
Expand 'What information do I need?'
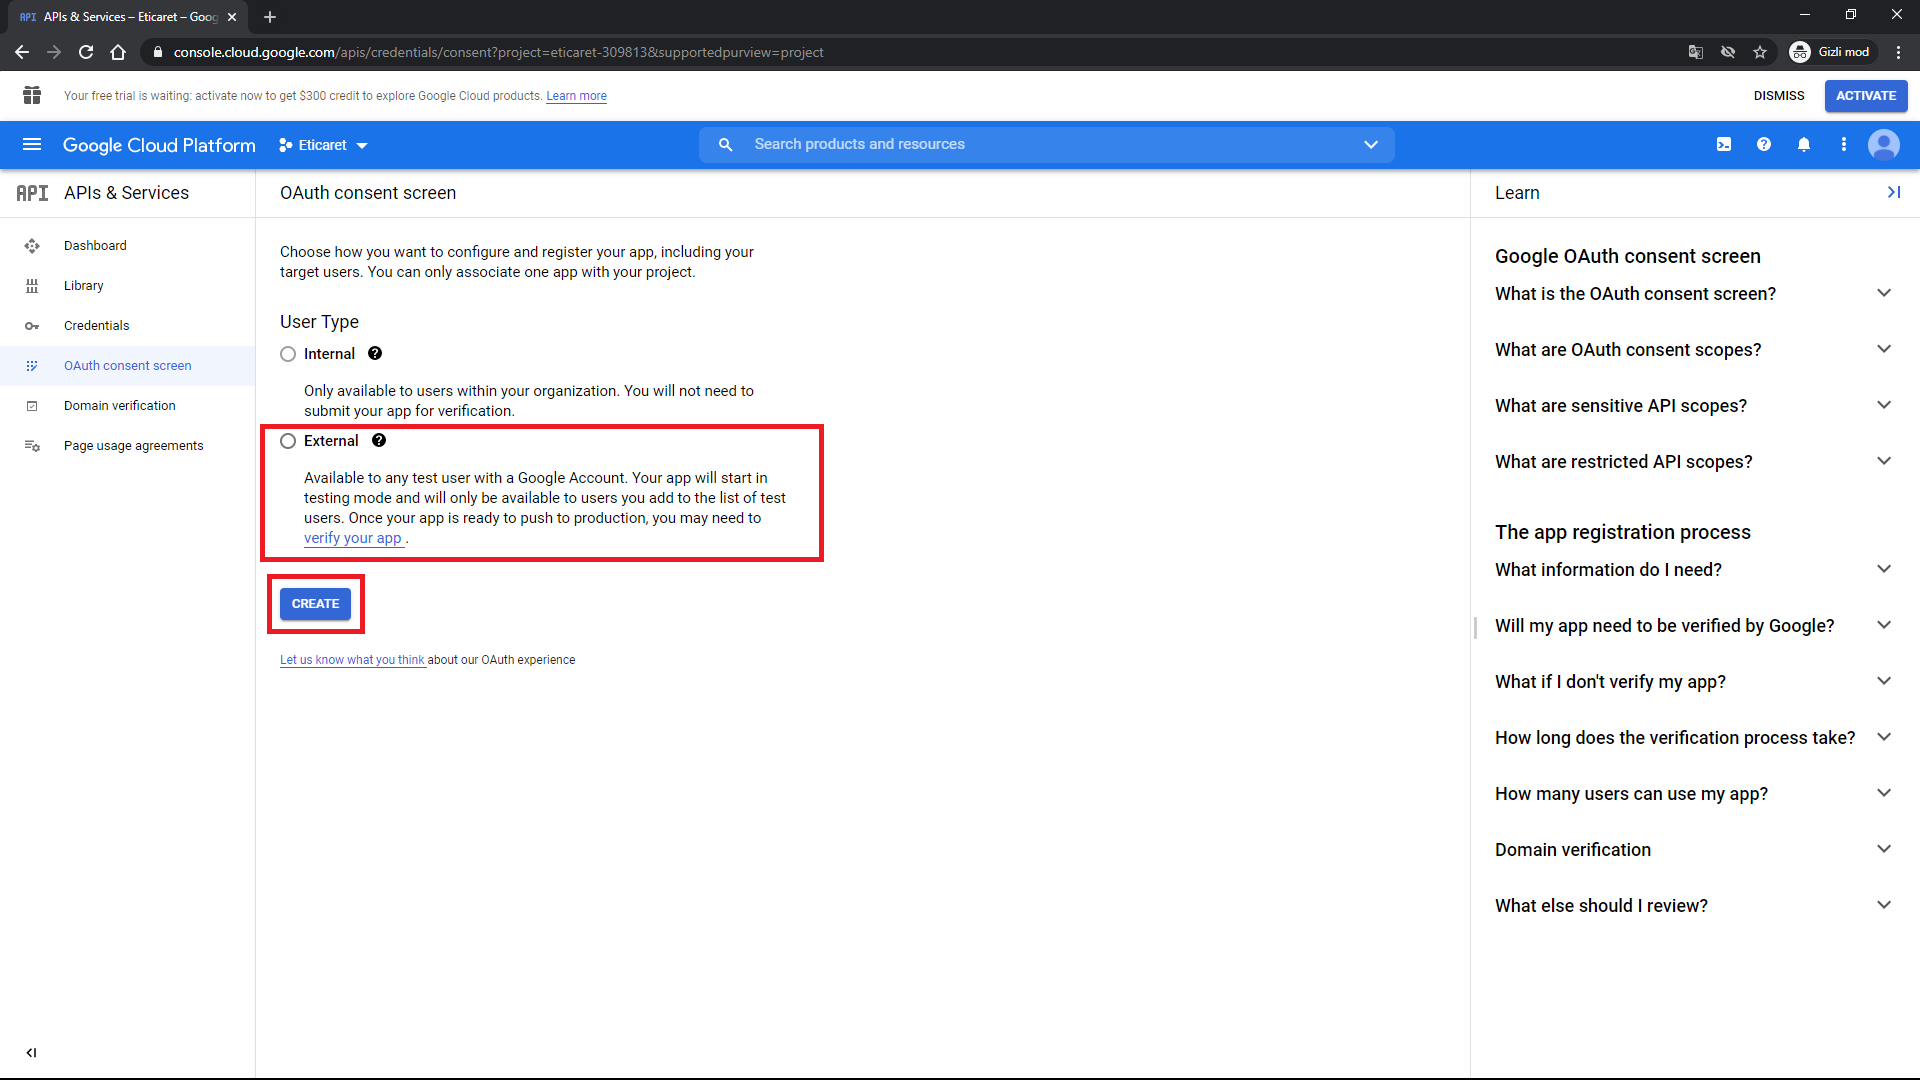pyautogui.click(x=1884, y=569)
